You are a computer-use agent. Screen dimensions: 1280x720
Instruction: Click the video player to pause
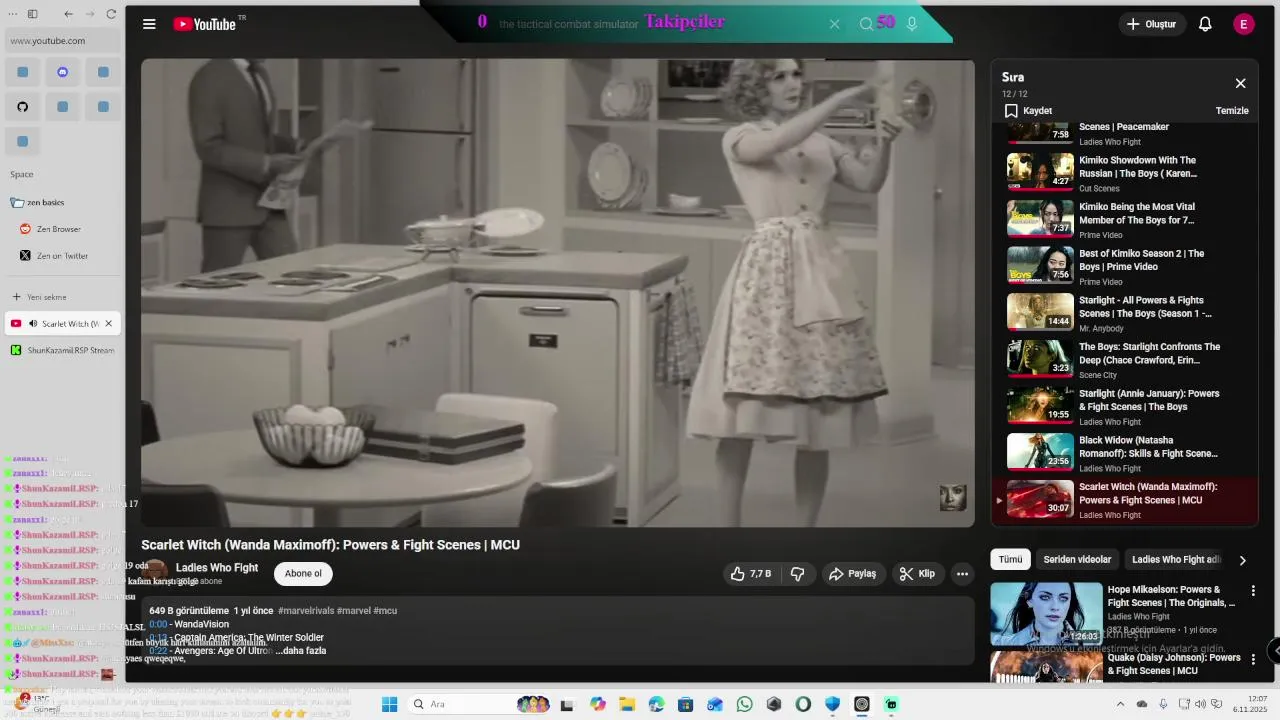557,293
